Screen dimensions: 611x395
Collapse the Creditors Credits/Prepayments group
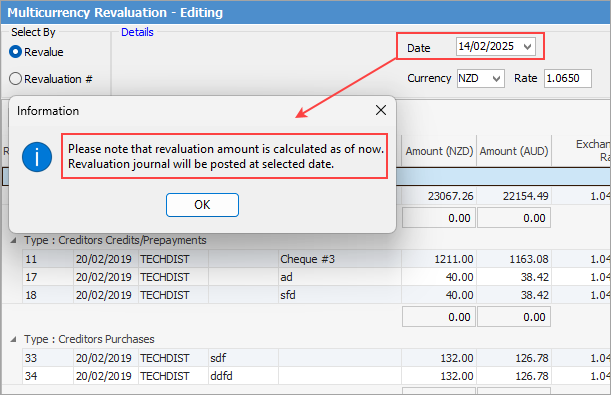tap(14, 240)
